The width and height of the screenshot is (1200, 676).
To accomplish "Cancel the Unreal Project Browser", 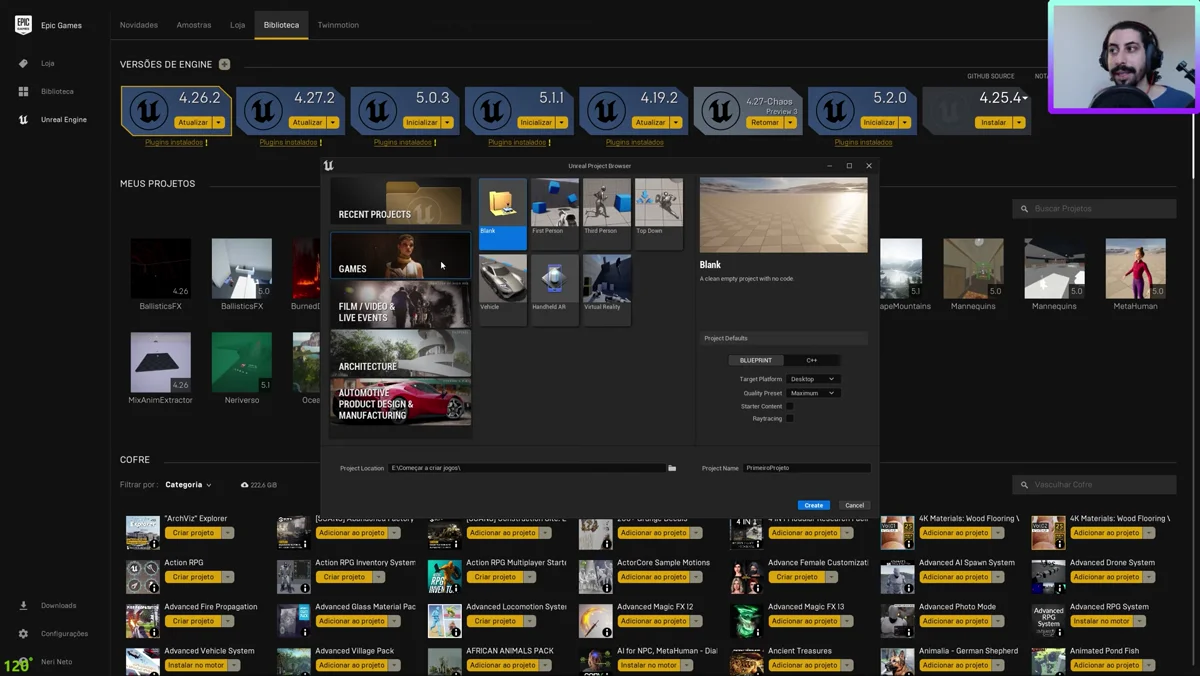I will [x=854, y=505].
